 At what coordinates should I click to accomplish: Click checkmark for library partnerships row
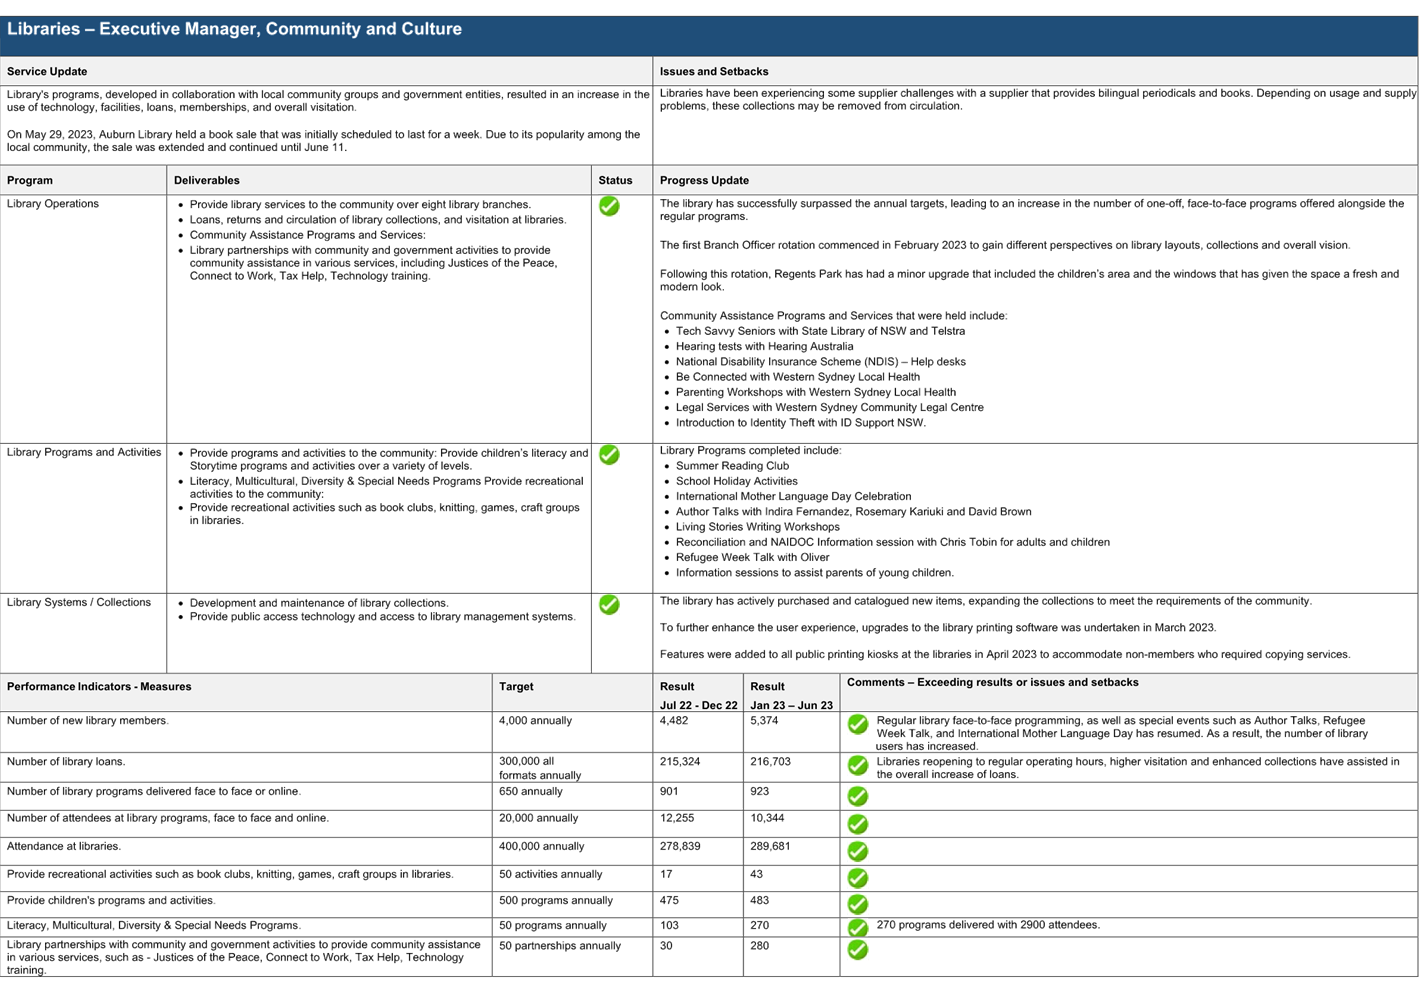pos(858,949)
